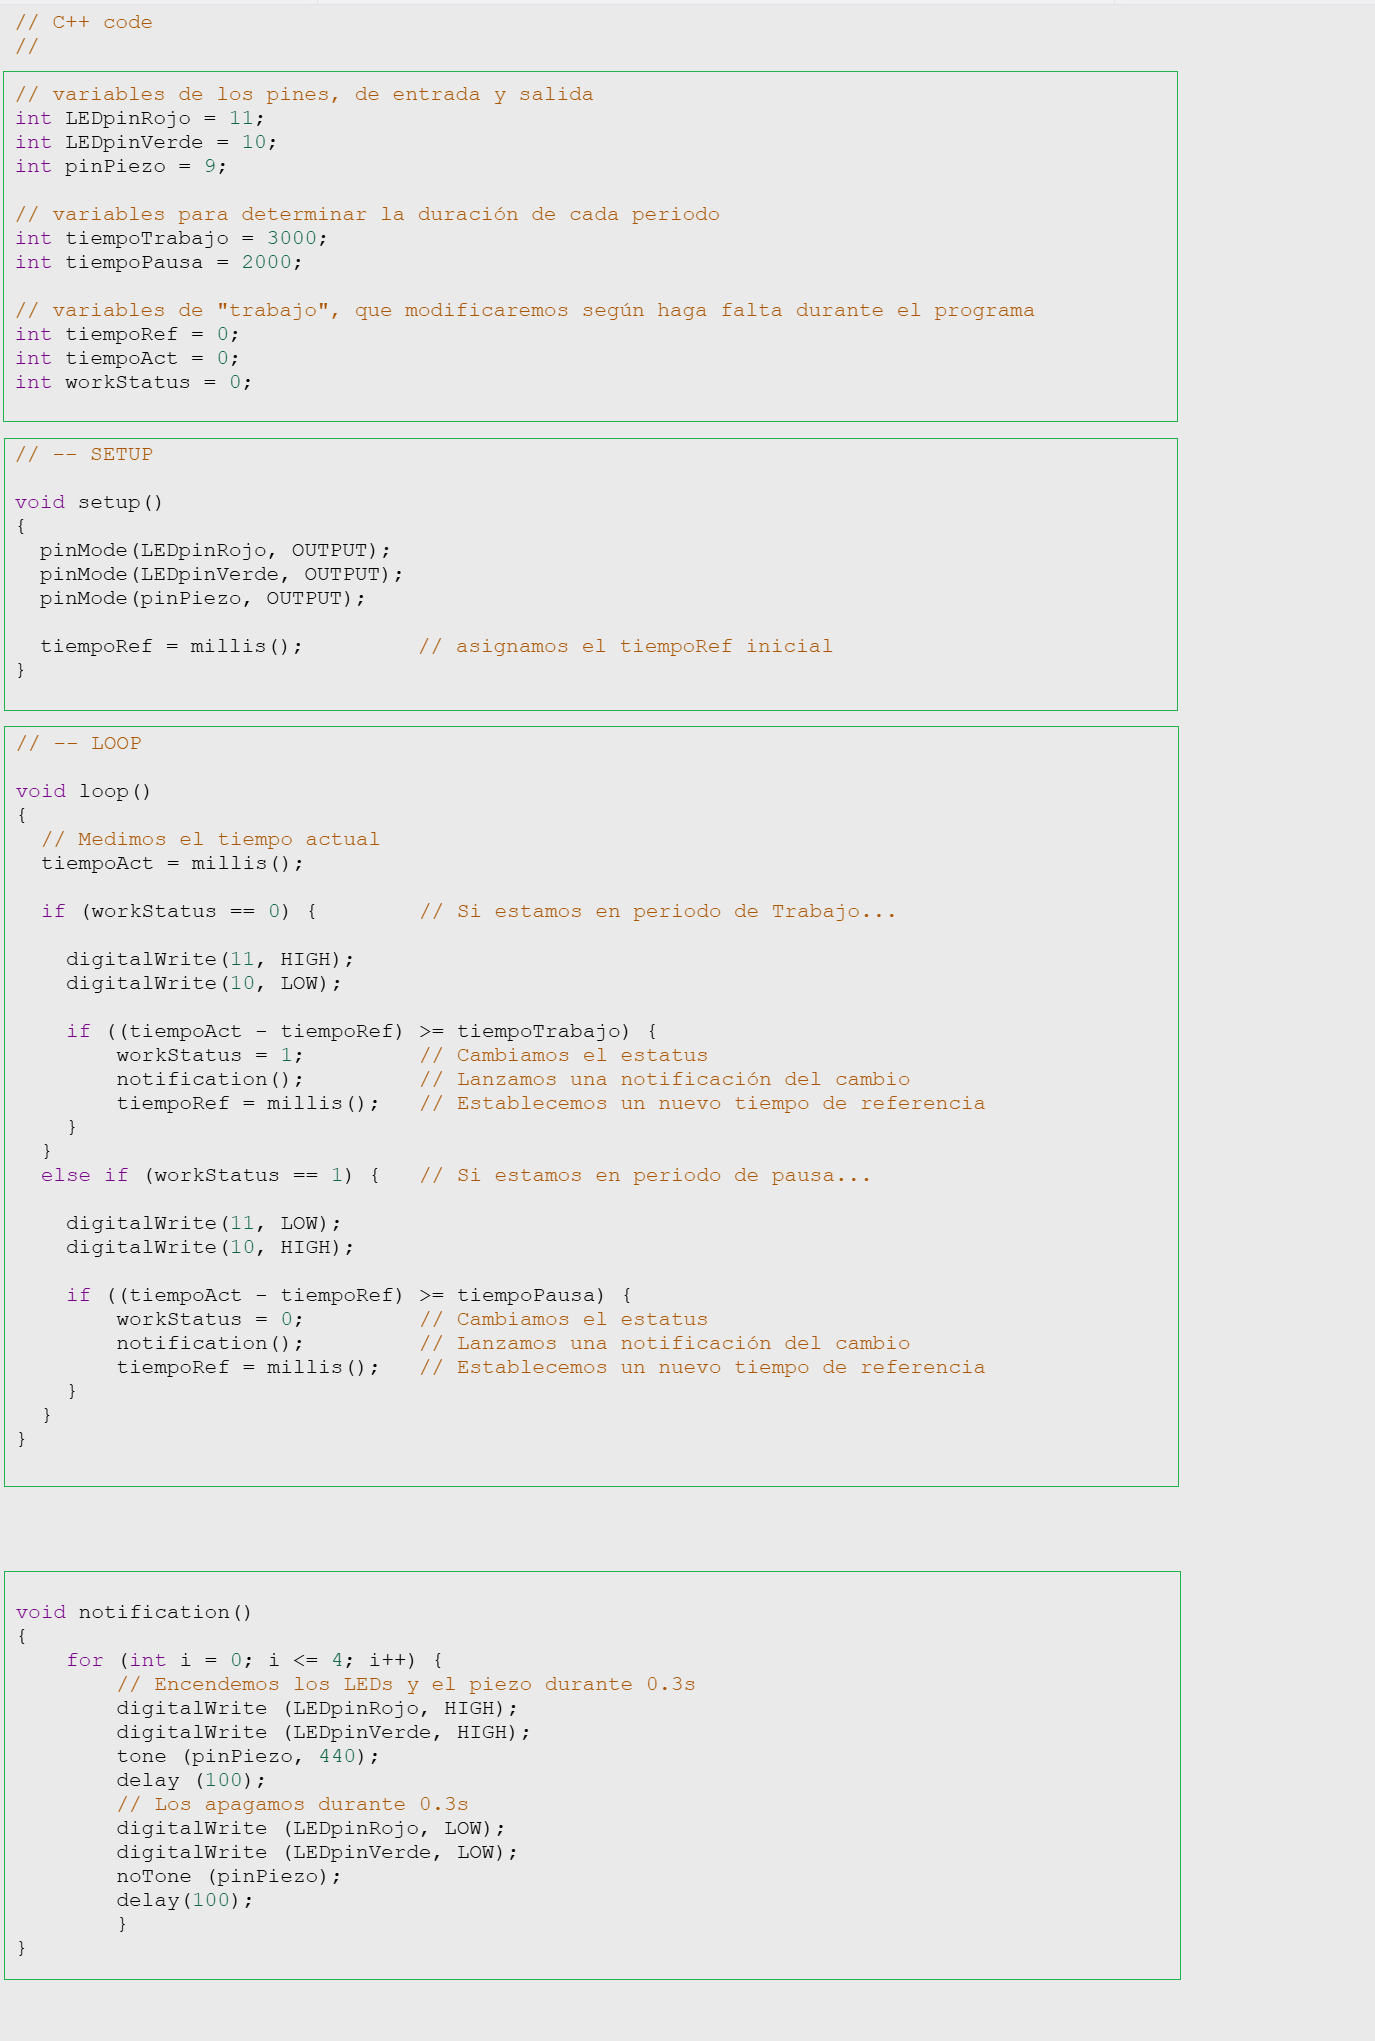
Task: Click the "void loop()" function header
Action: [83, 791]
